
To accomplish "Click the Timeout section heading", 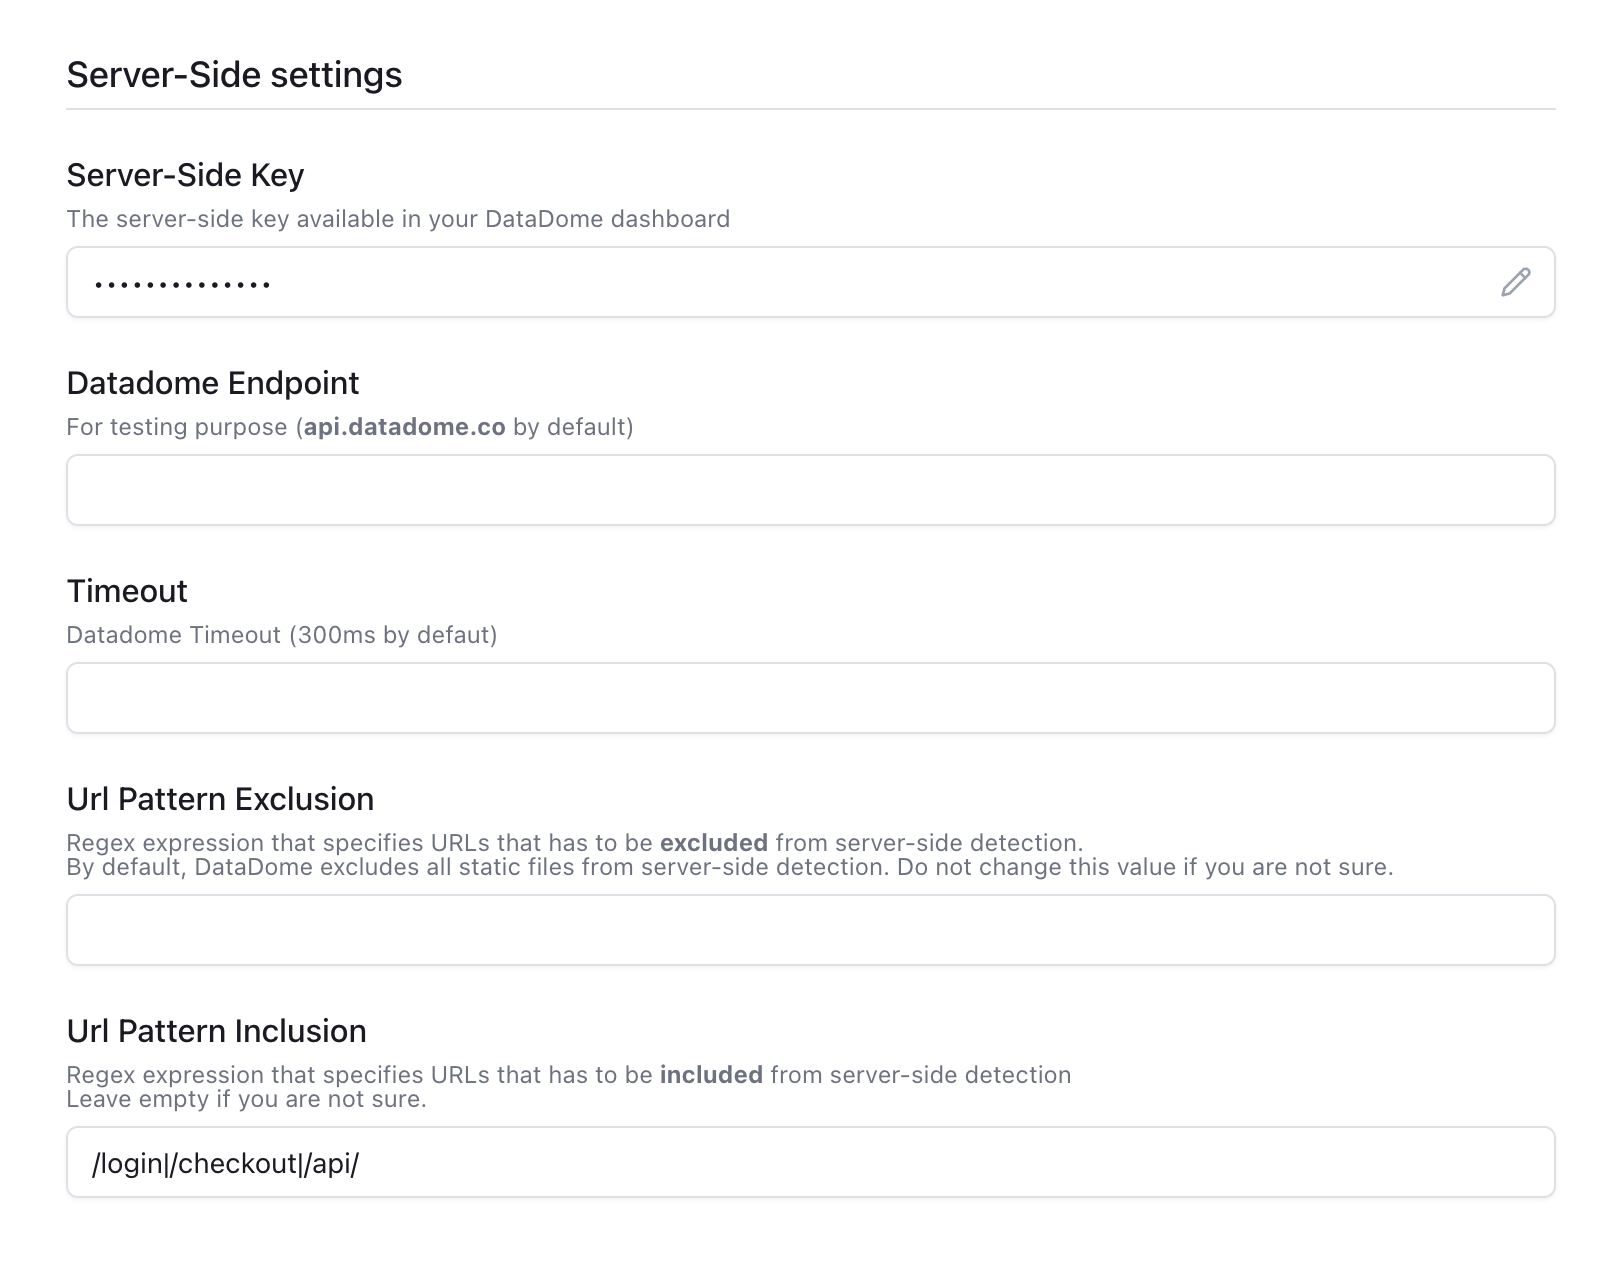I will (x=126, y=591).
